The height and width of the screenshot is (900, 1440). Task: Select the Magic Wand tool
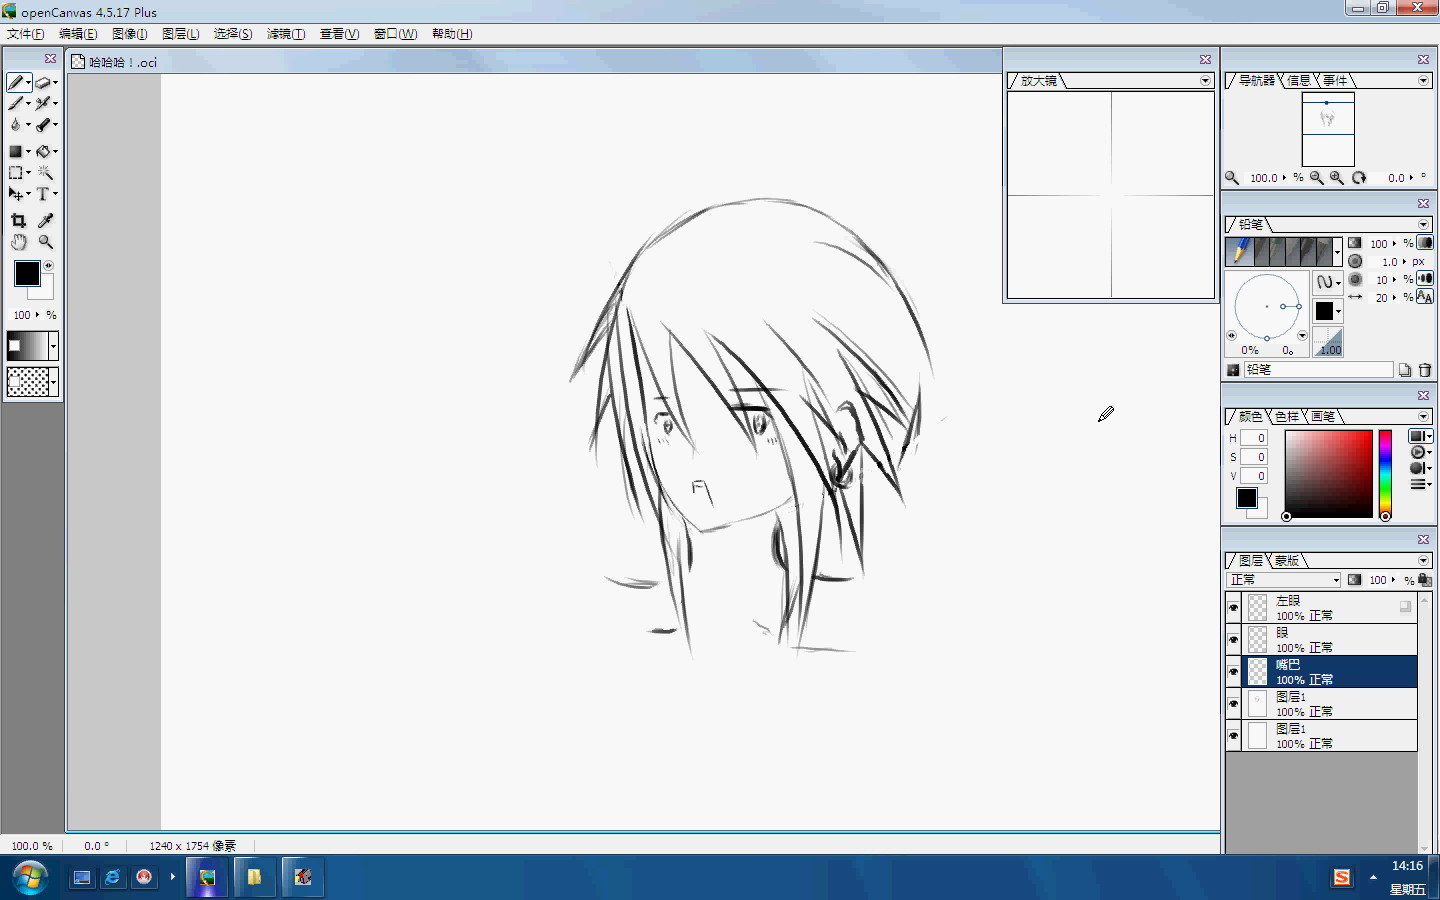pos(45,172)
